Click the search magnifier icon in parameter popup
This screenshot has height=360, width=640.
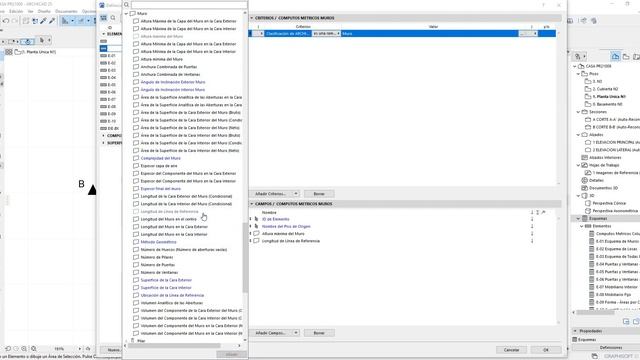(127, 4)
